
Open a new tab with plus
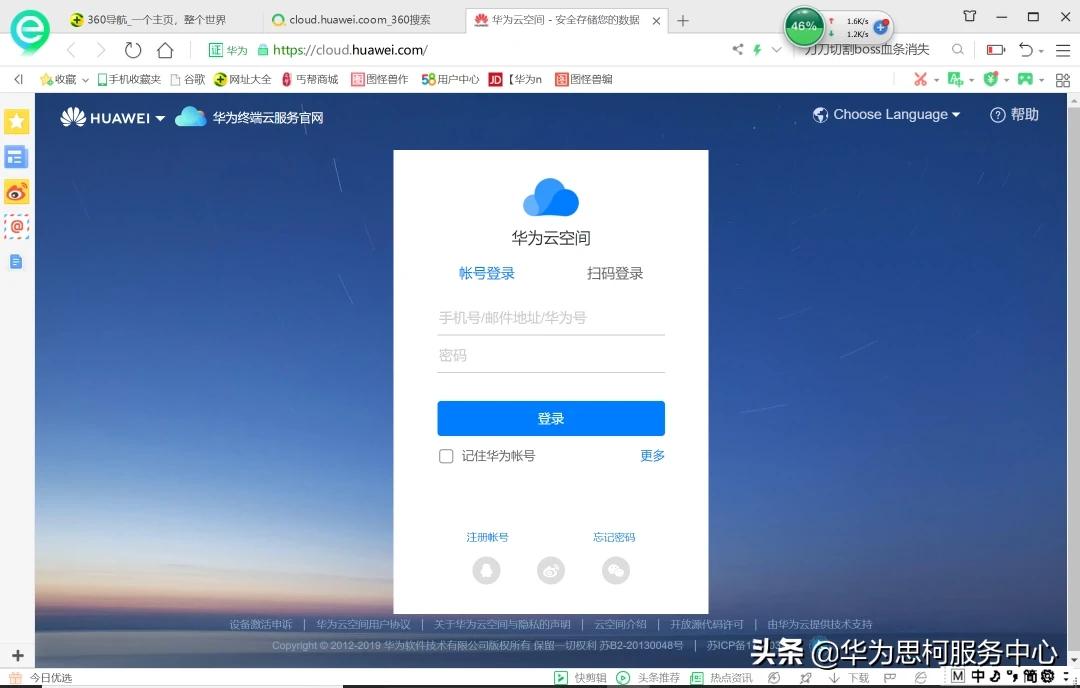click(x=683, y=21)
